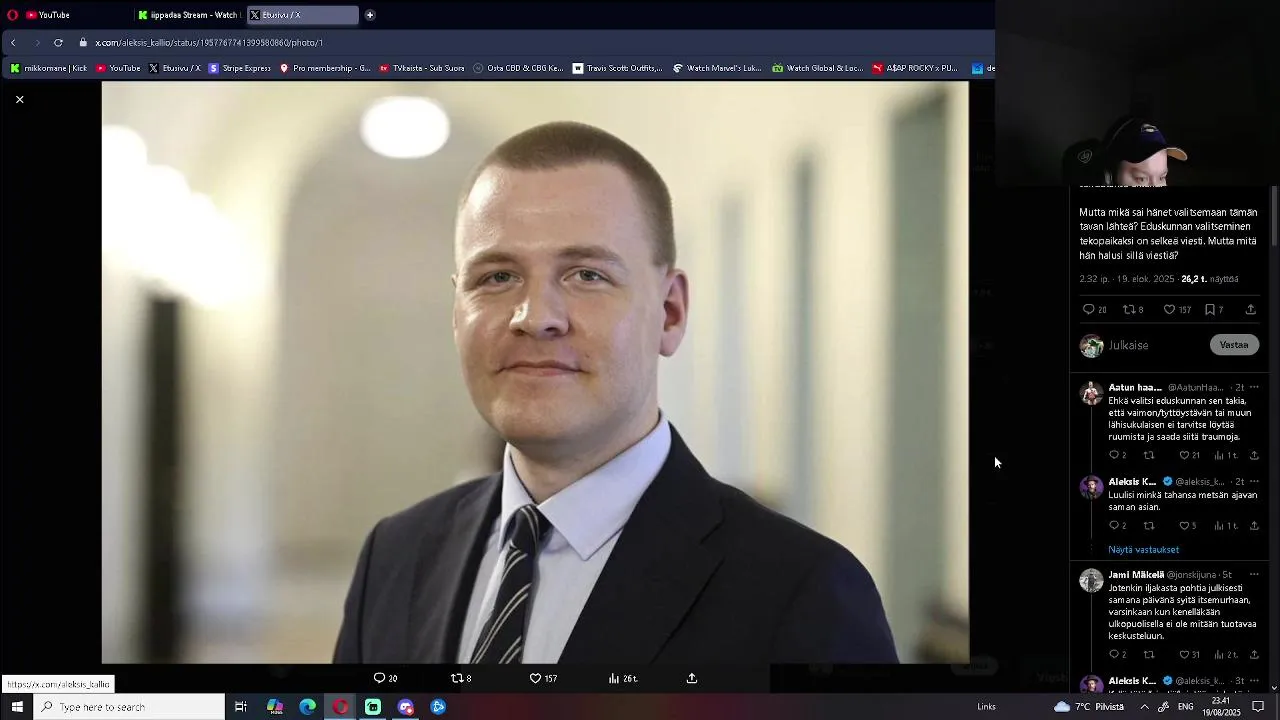The height and width of the screenshot is (720, 1280).
Task: Open view stats below the photo
Action: point(623,678)
